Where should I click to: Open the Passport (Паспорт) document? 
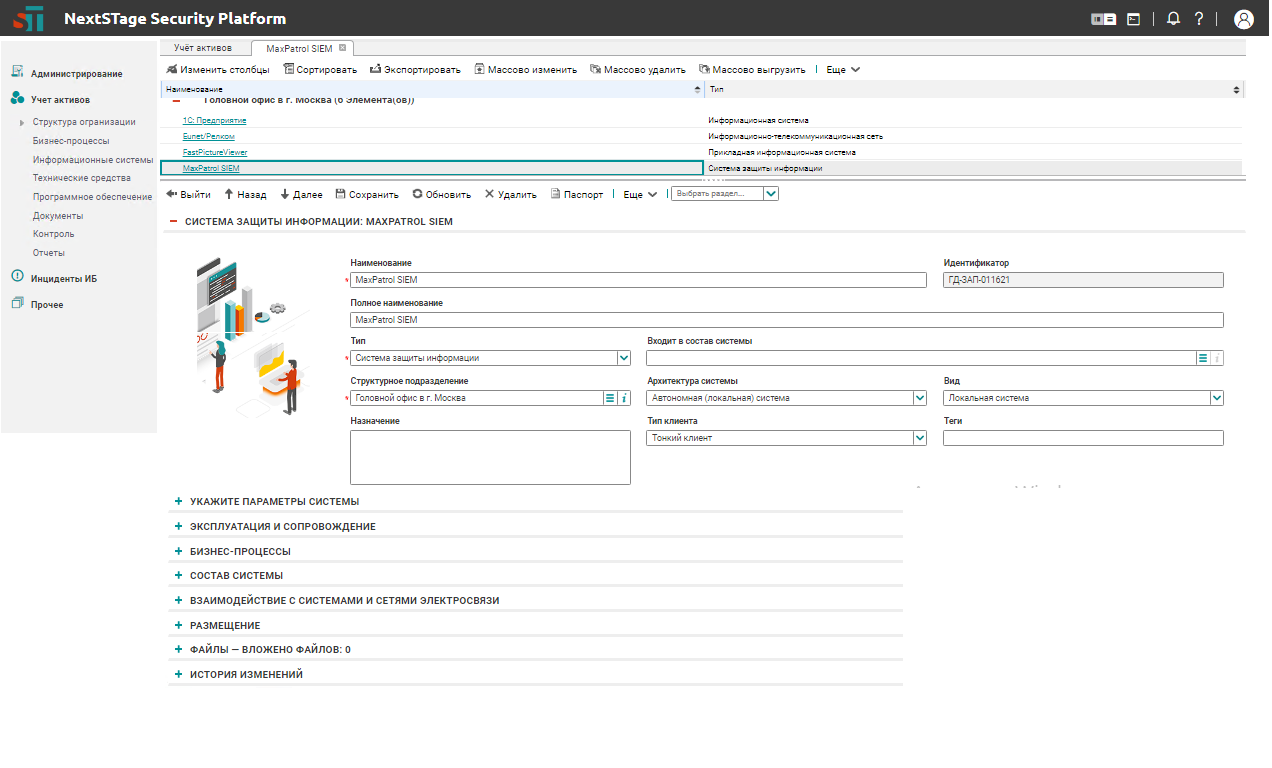pos(577,194)
